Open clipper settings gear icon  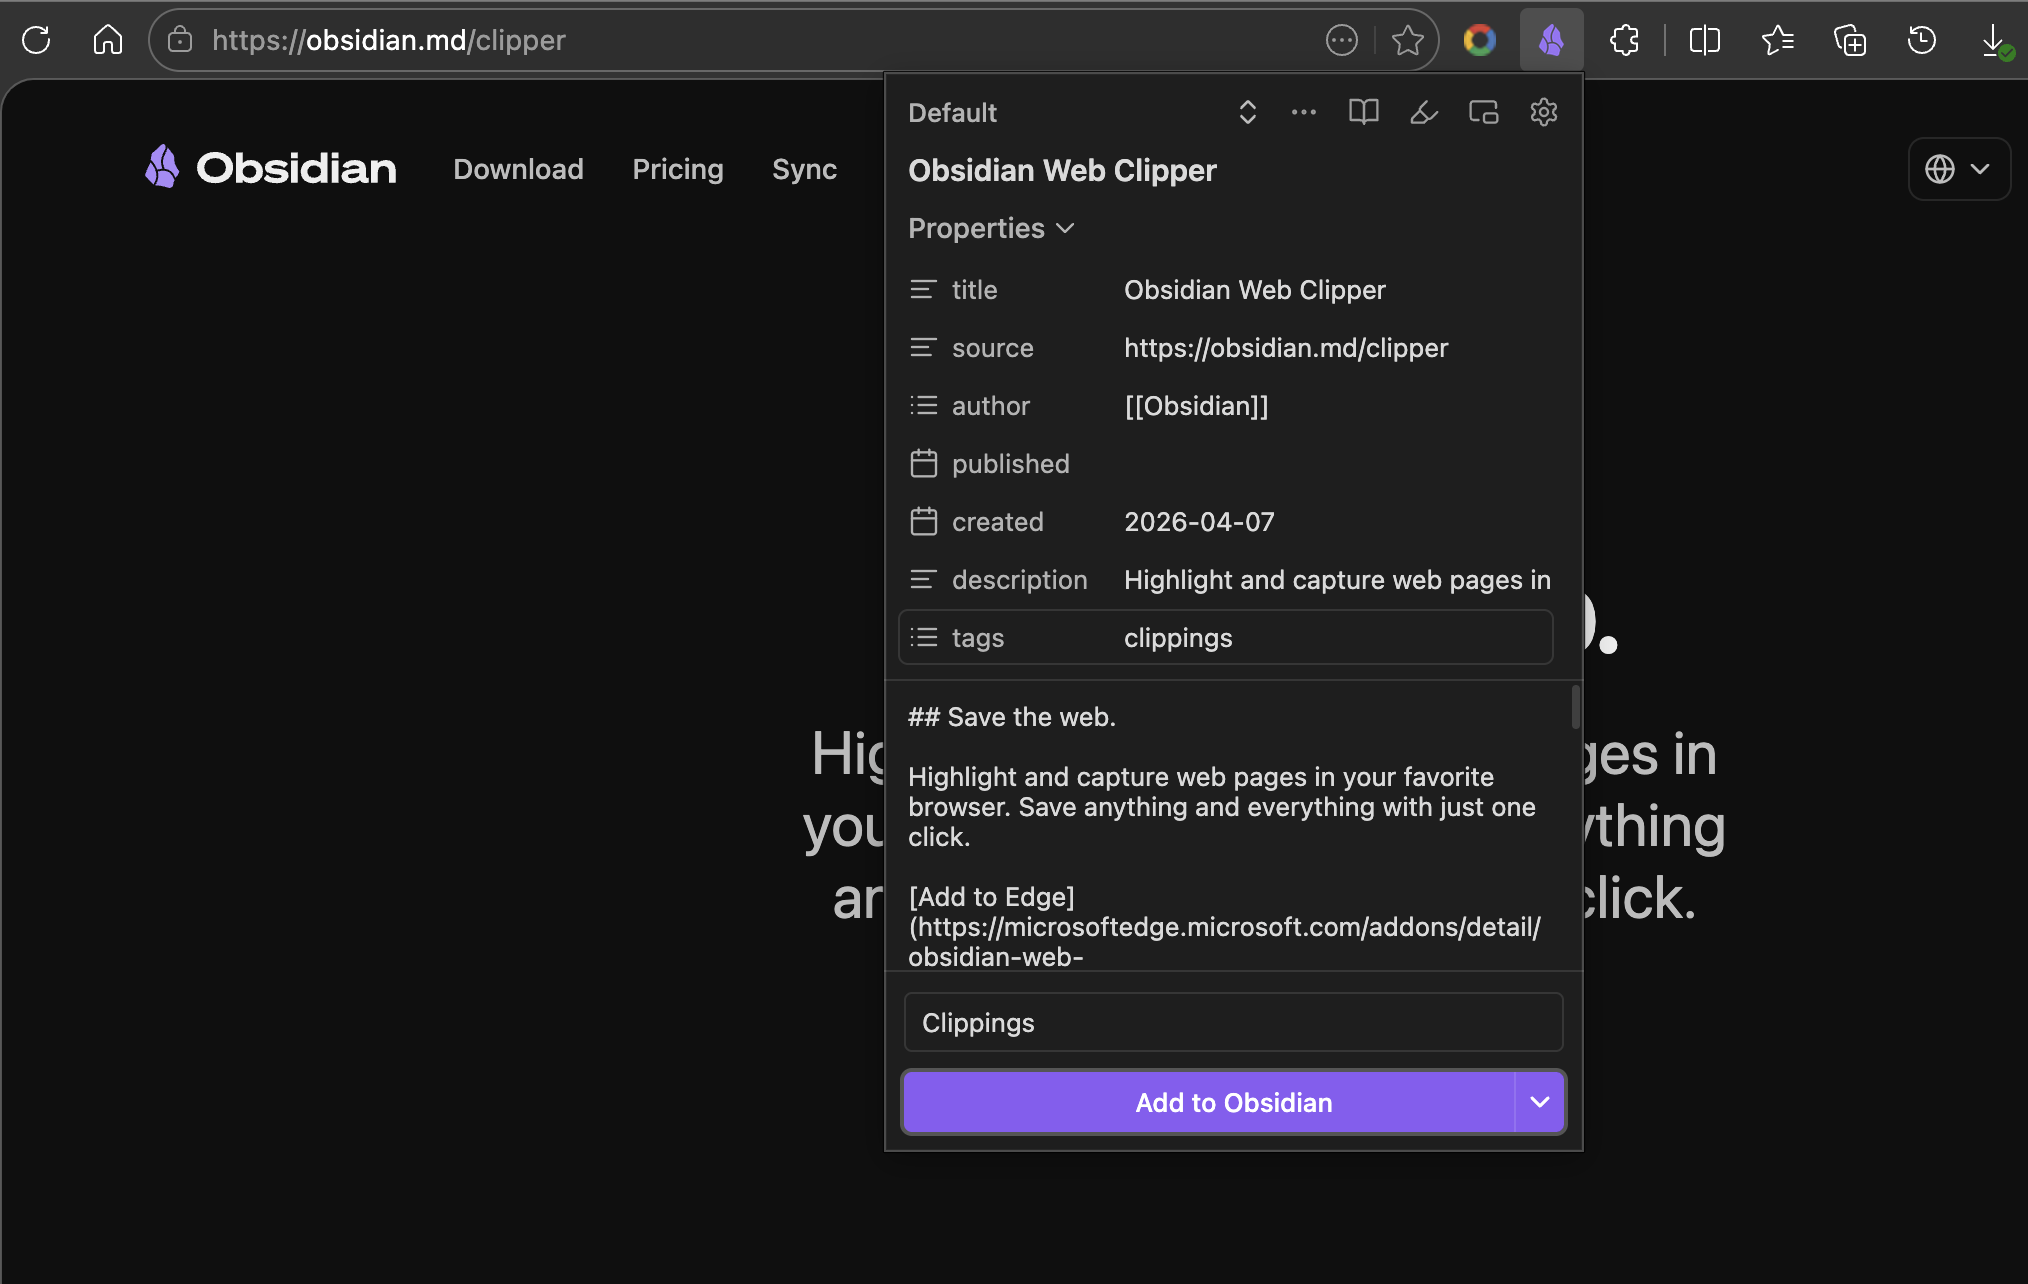coord(1543,112)
